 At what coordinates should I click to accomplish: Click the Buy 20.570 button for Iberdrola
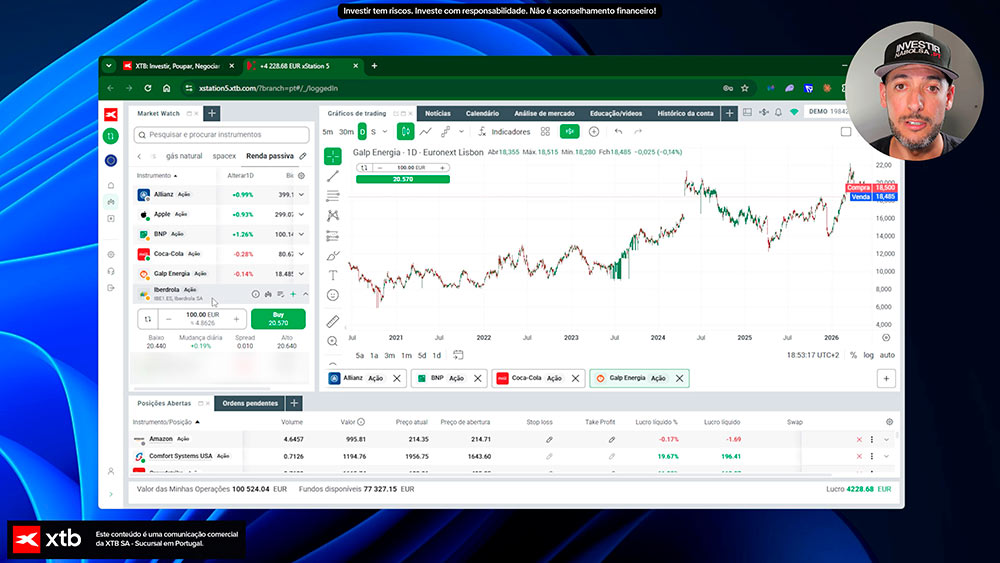[x=278, y=319]
